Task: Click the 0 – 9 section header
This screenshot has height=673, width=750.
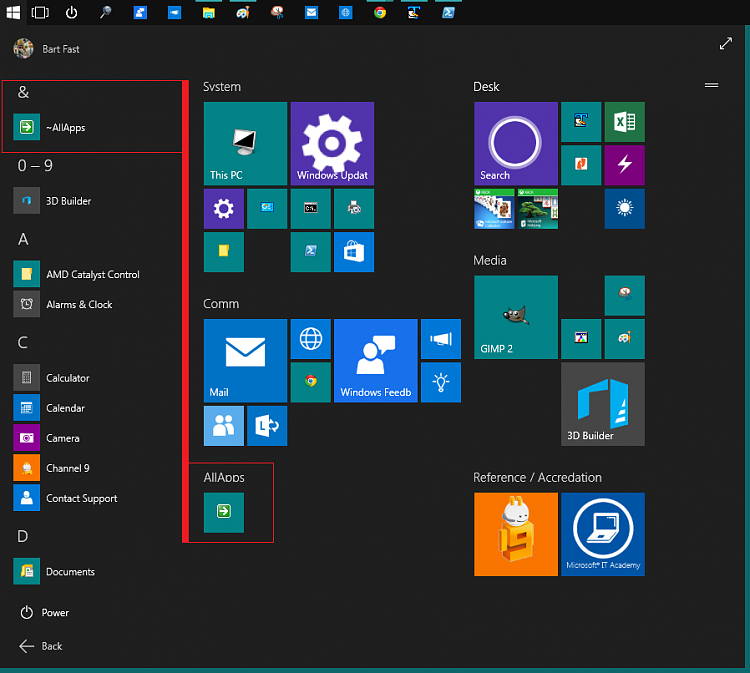Action: click(35, 165)
